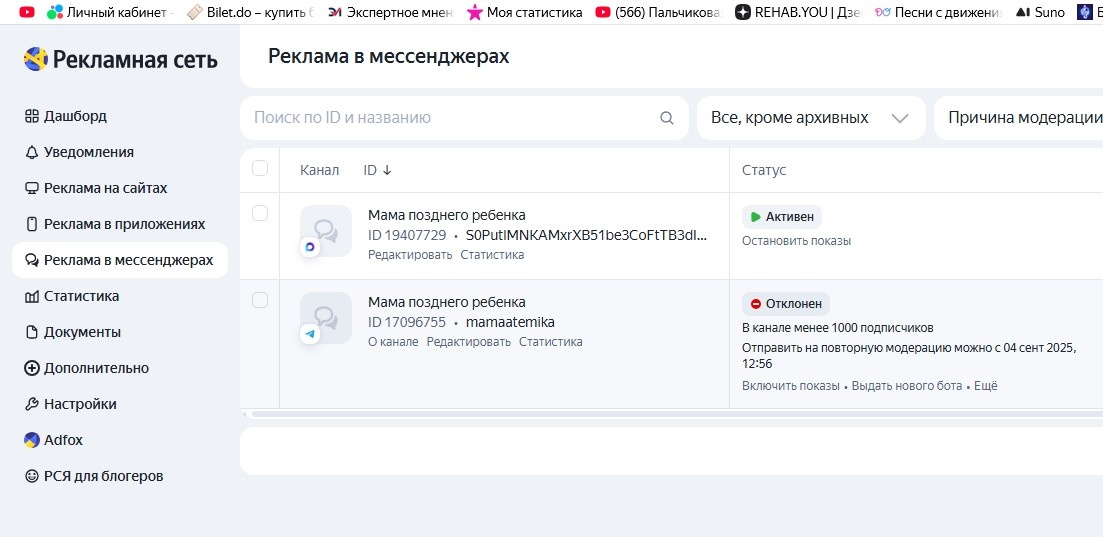This screenshot has width=1103, height=537.
Task: Click the Активен status badge
Action: point(782,217)
